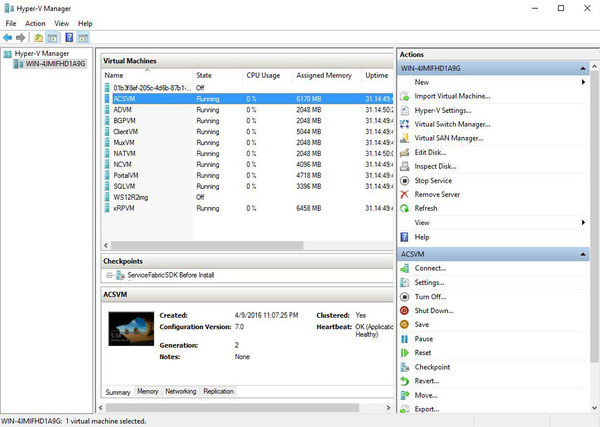
Task: Click the Up one level folder icon
Action: [x=38, y=37]
